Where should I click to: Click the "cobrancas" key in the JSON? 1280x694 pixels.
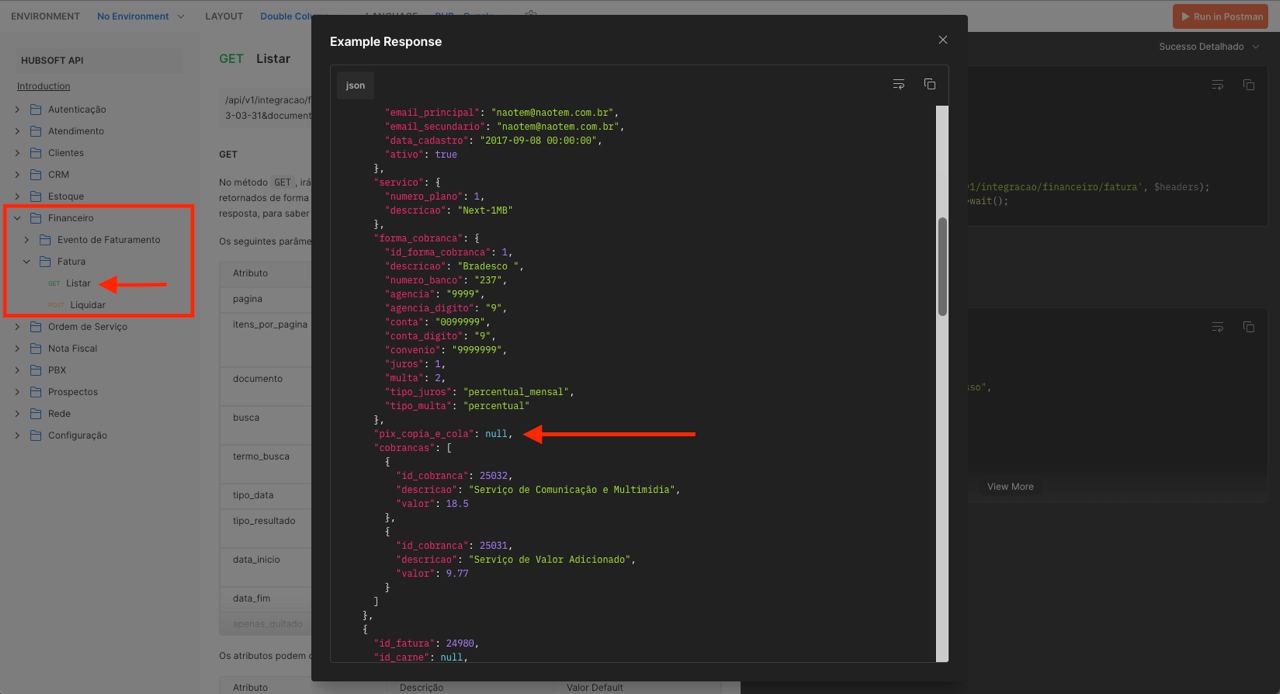click(x=405, y=448)
